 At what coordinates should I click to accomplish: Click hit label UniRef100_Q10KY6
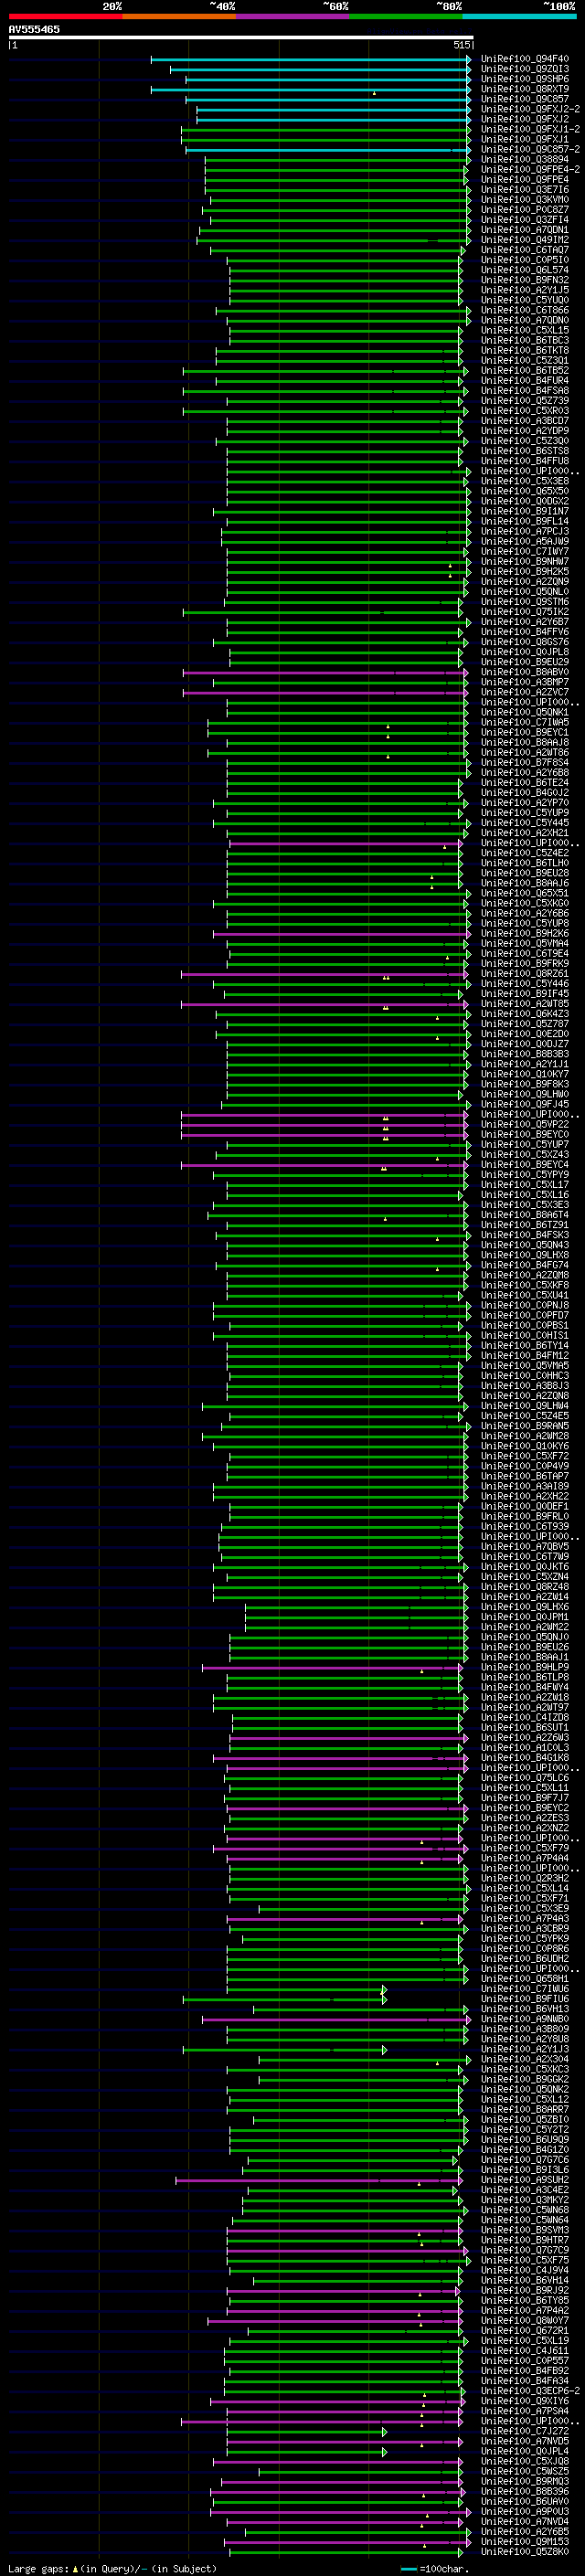tap(525, 1446)
